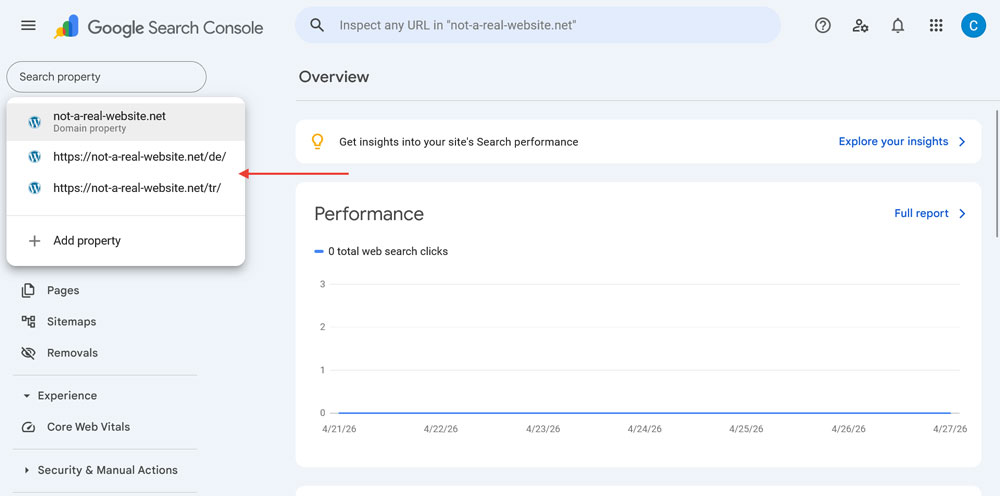
Task: Click the Get insights banner text
Action: point(459,142)
